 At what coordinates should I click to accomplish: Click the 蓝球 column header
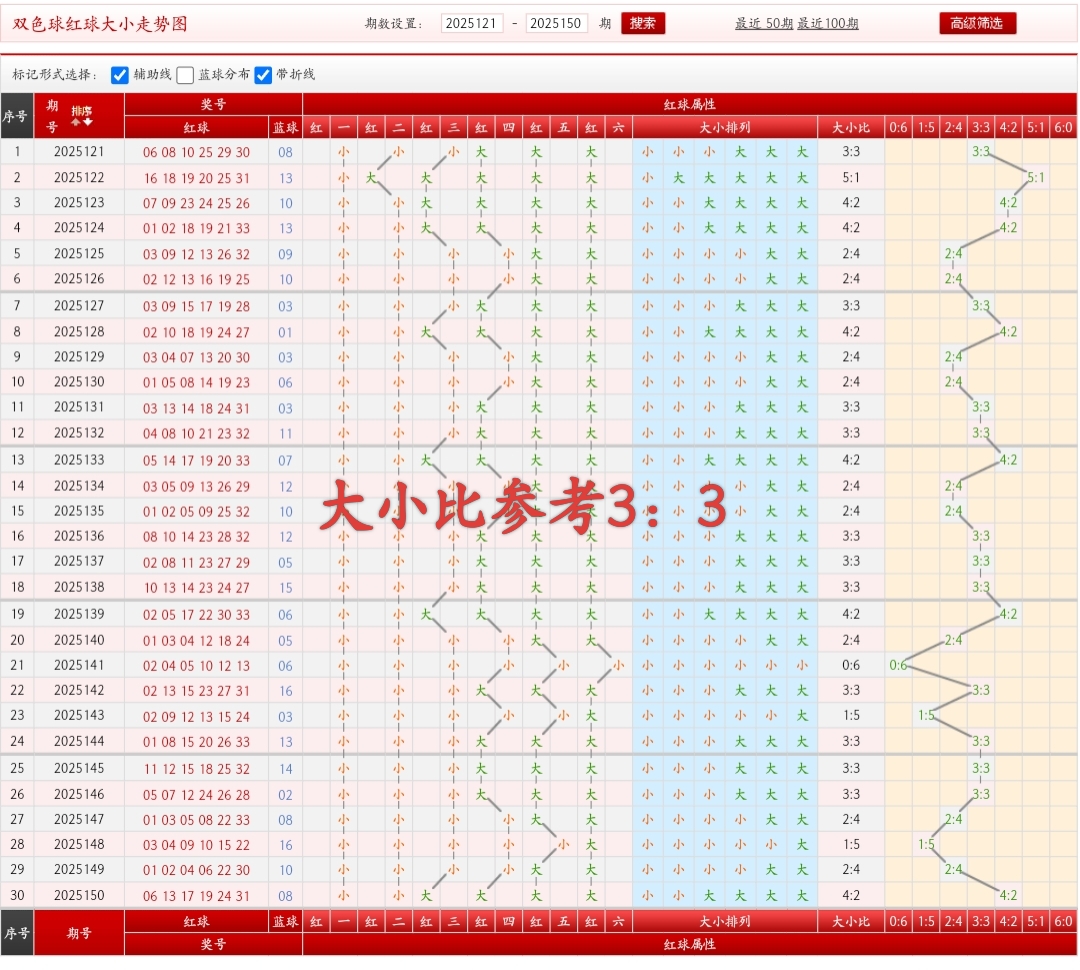point(284,127)
